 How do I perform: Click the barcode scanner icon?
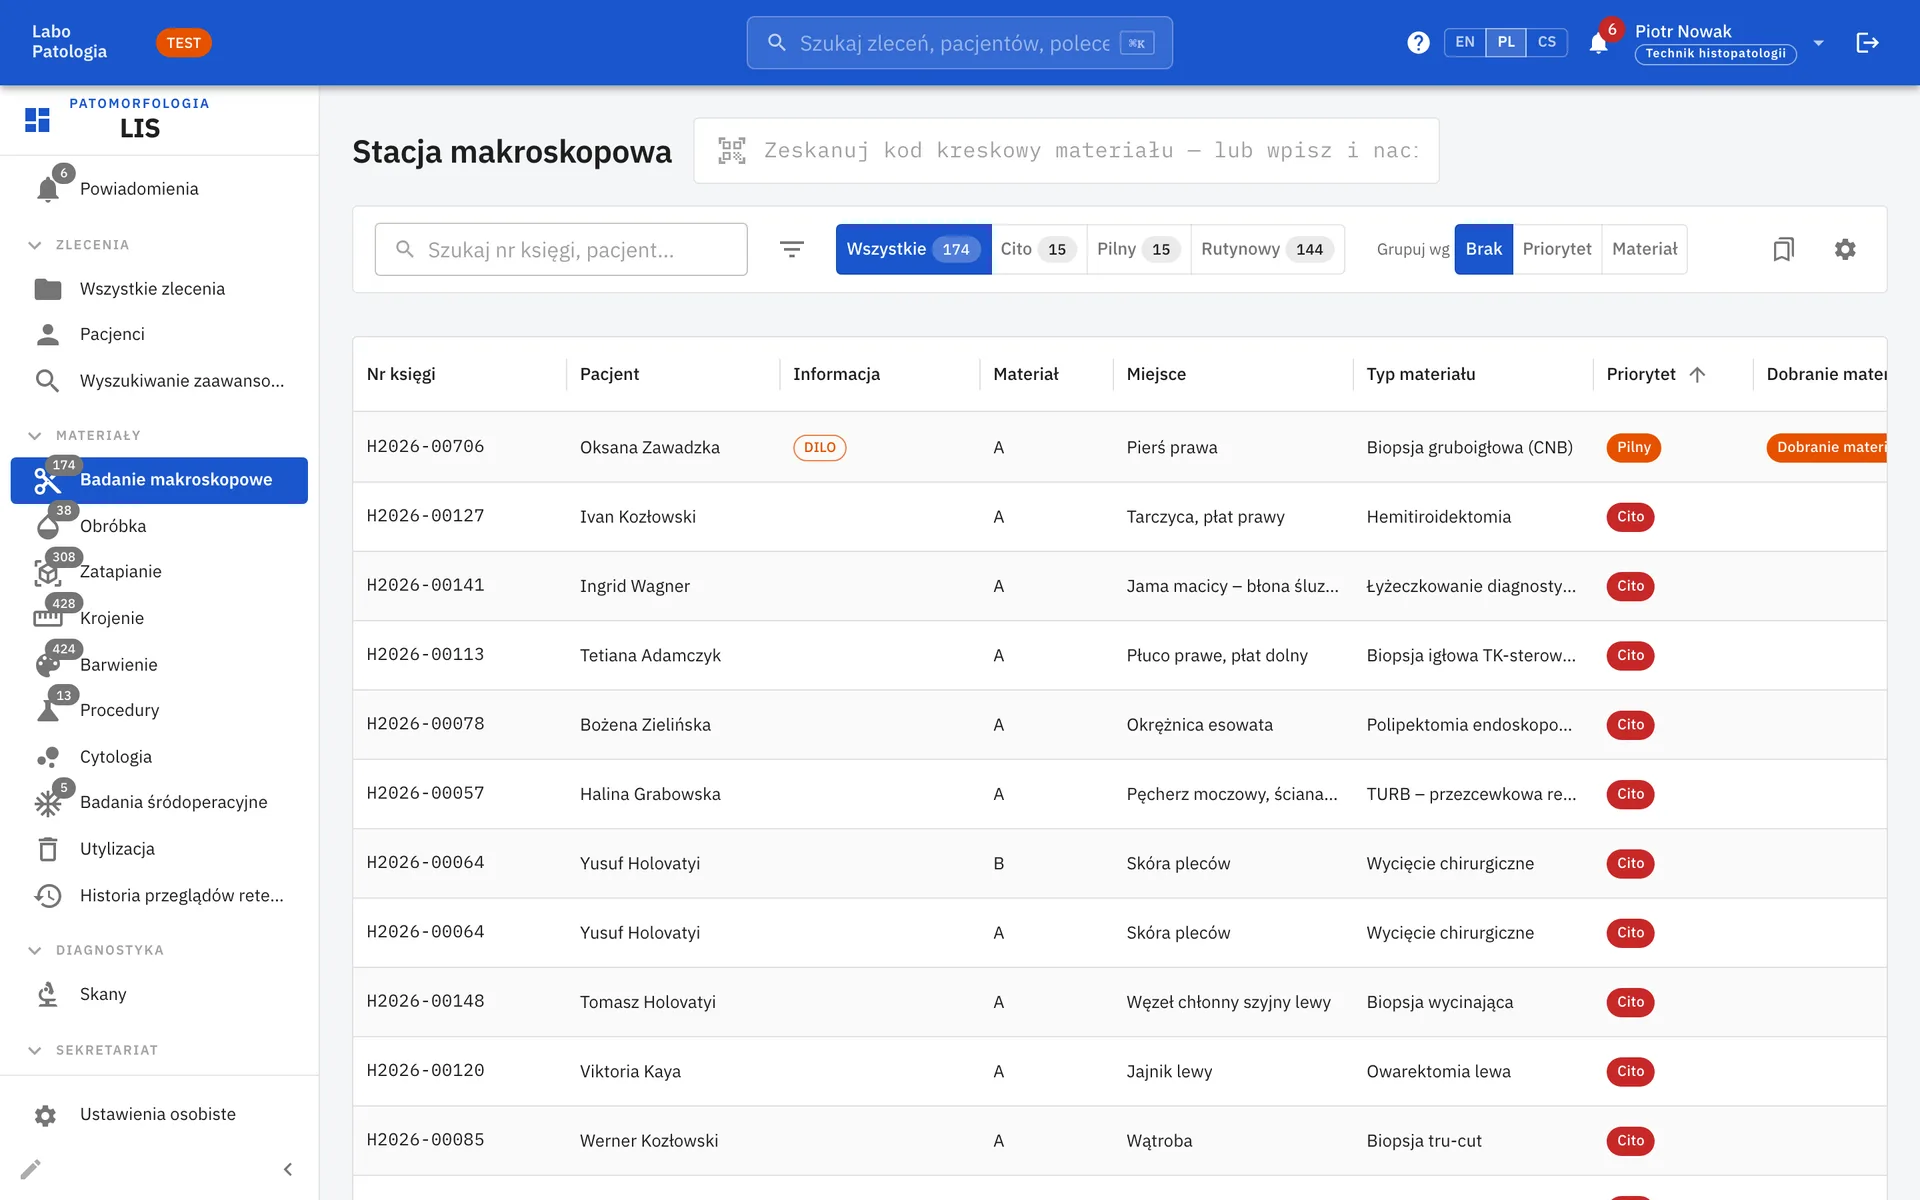click(x=732, y=151)
